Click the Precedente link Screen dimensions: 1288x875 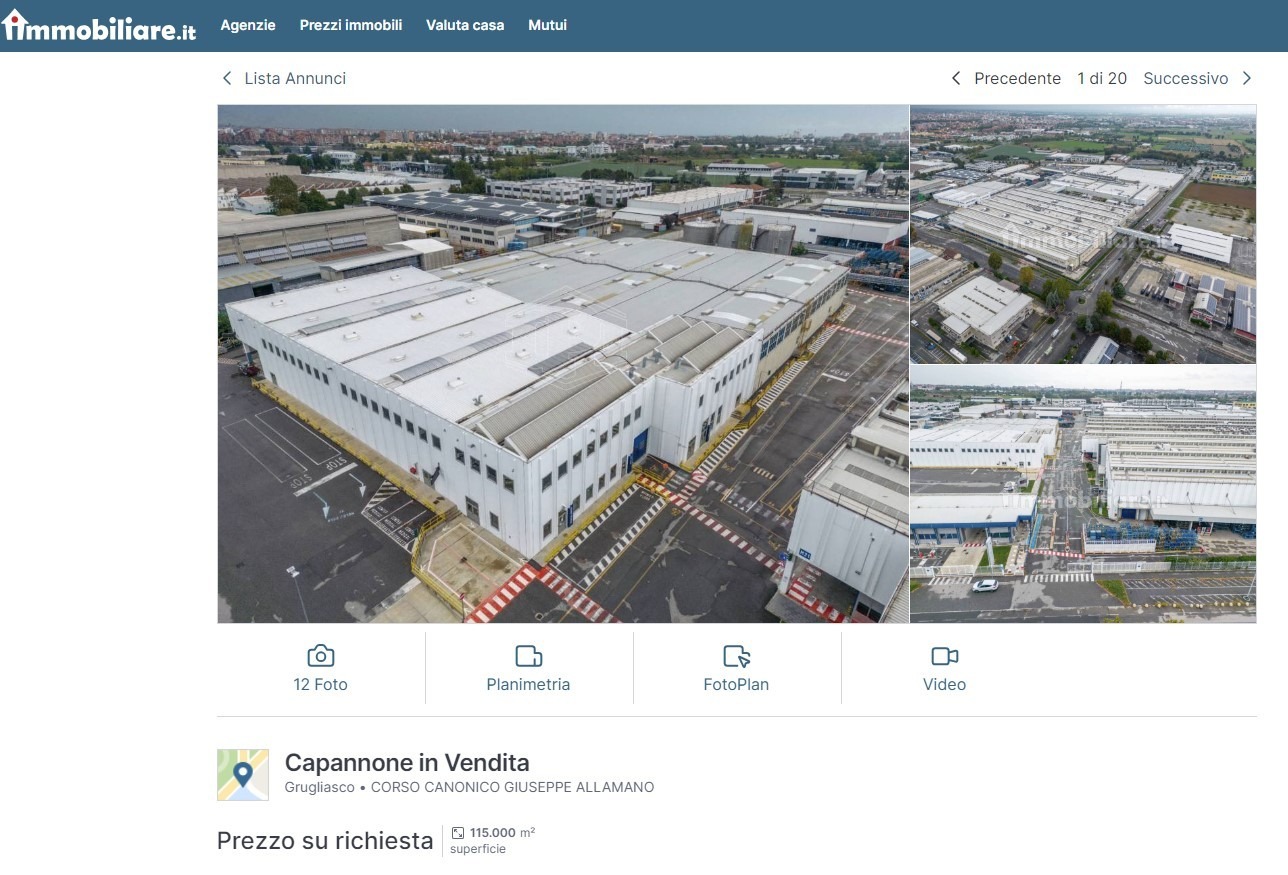click(x=1017, y=78)
